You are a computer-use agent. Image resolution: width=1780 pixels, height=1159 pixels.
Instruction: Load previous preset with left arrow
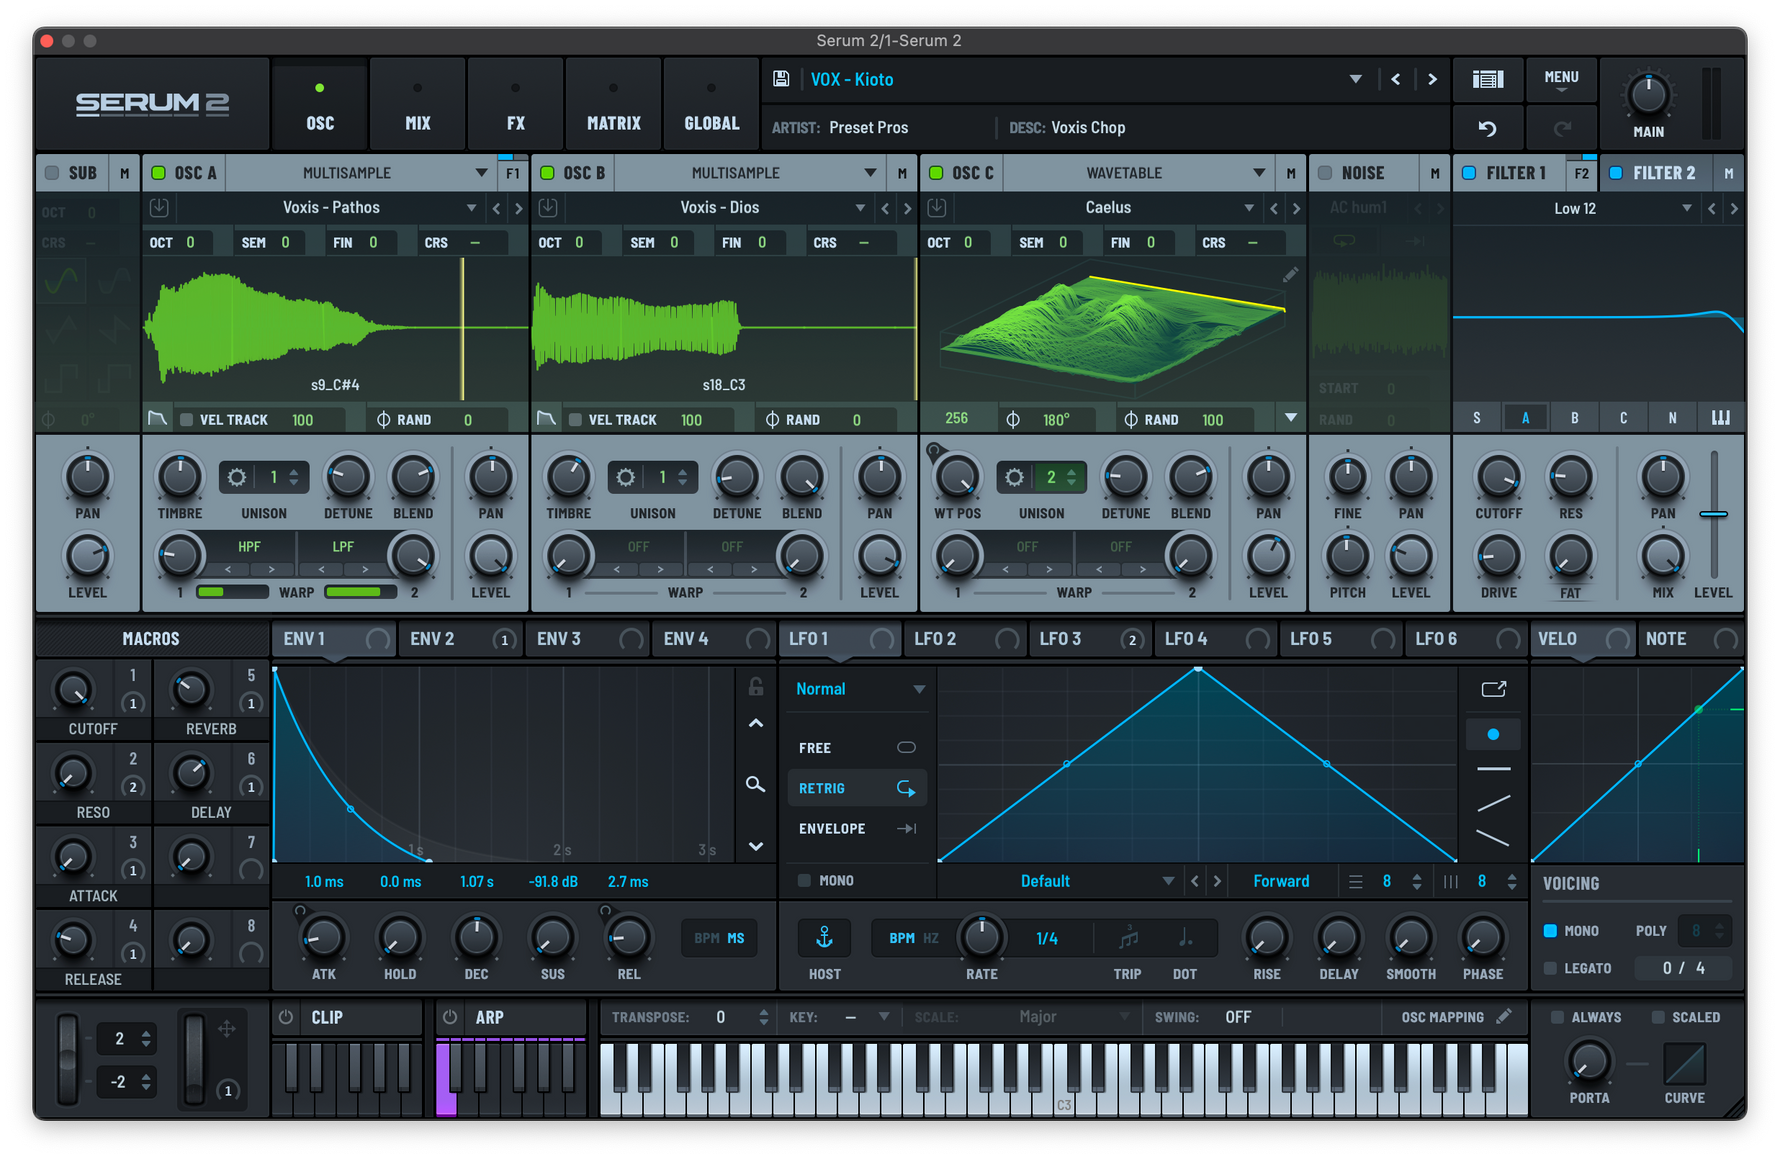pyautogui.click(x=1395, y=79)
